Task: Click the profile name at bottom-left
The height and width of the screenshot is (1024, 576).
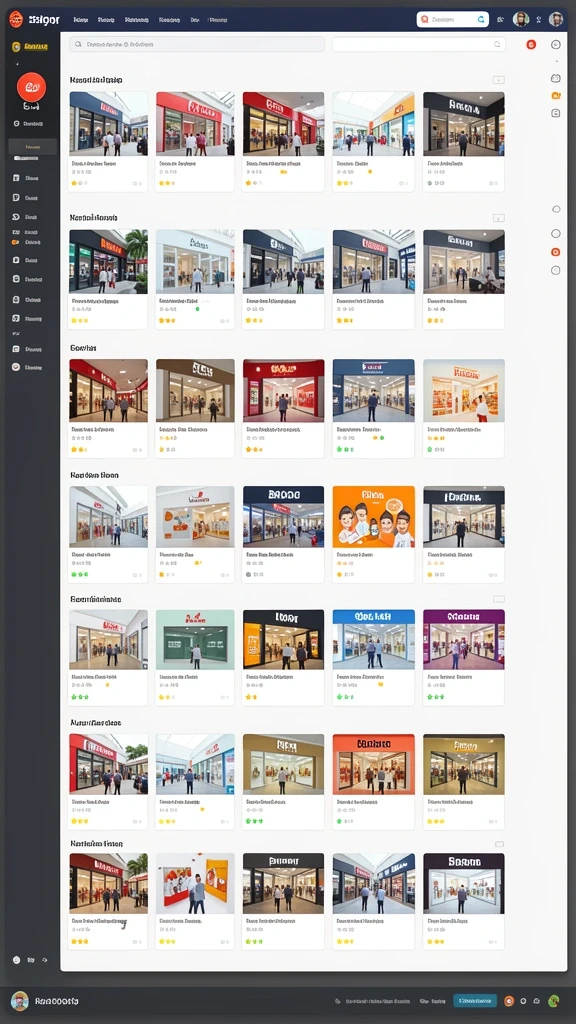Action: [x=57, y=1000]
